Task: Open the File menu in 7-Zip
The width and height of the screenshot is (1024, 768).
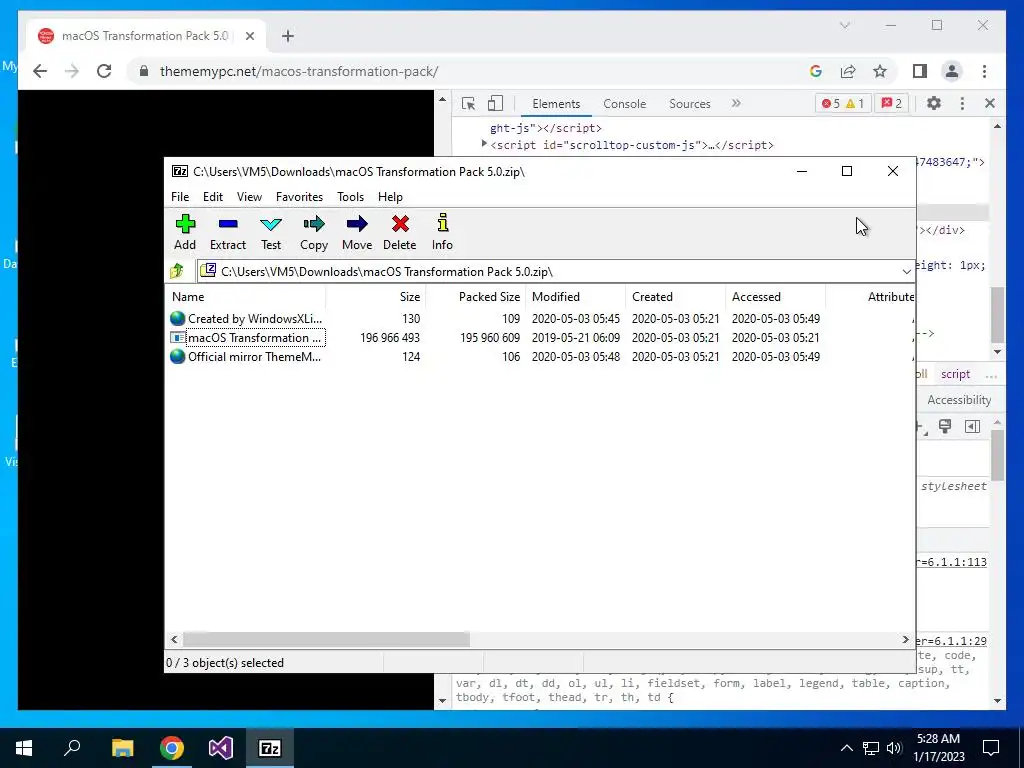Action: pos(180,197)
